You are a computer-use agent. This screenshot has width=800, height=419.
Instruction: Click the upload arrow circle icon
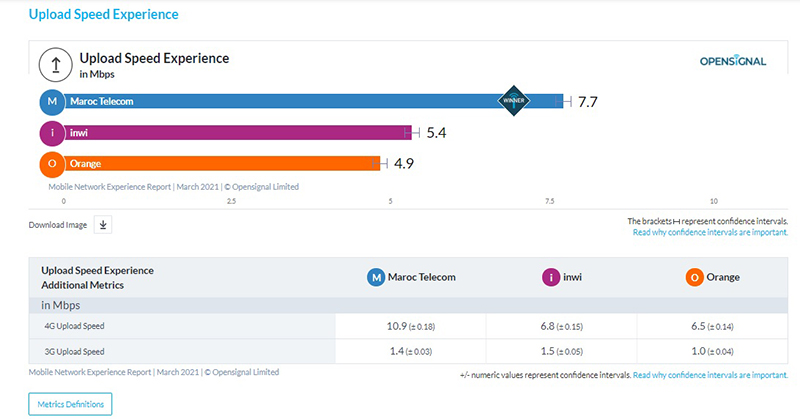click(x=54, y=64)
